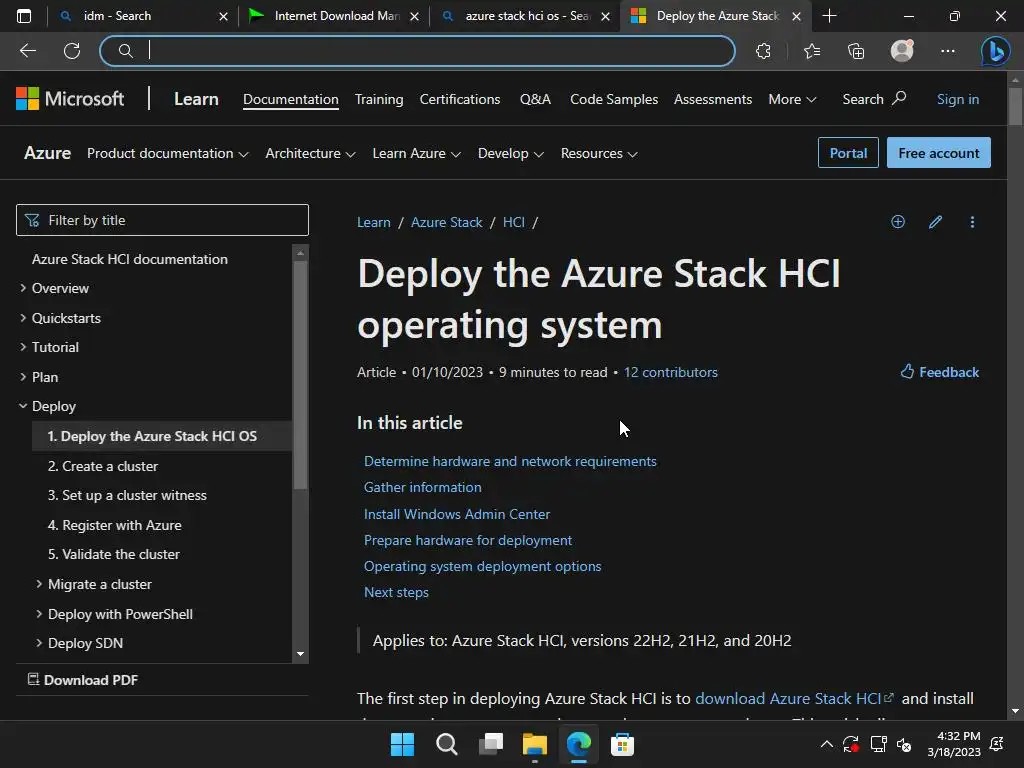The height and width of the screenshot is (768, 1024).
Task: Click the Free account button
Action: [x=938, y=153]
